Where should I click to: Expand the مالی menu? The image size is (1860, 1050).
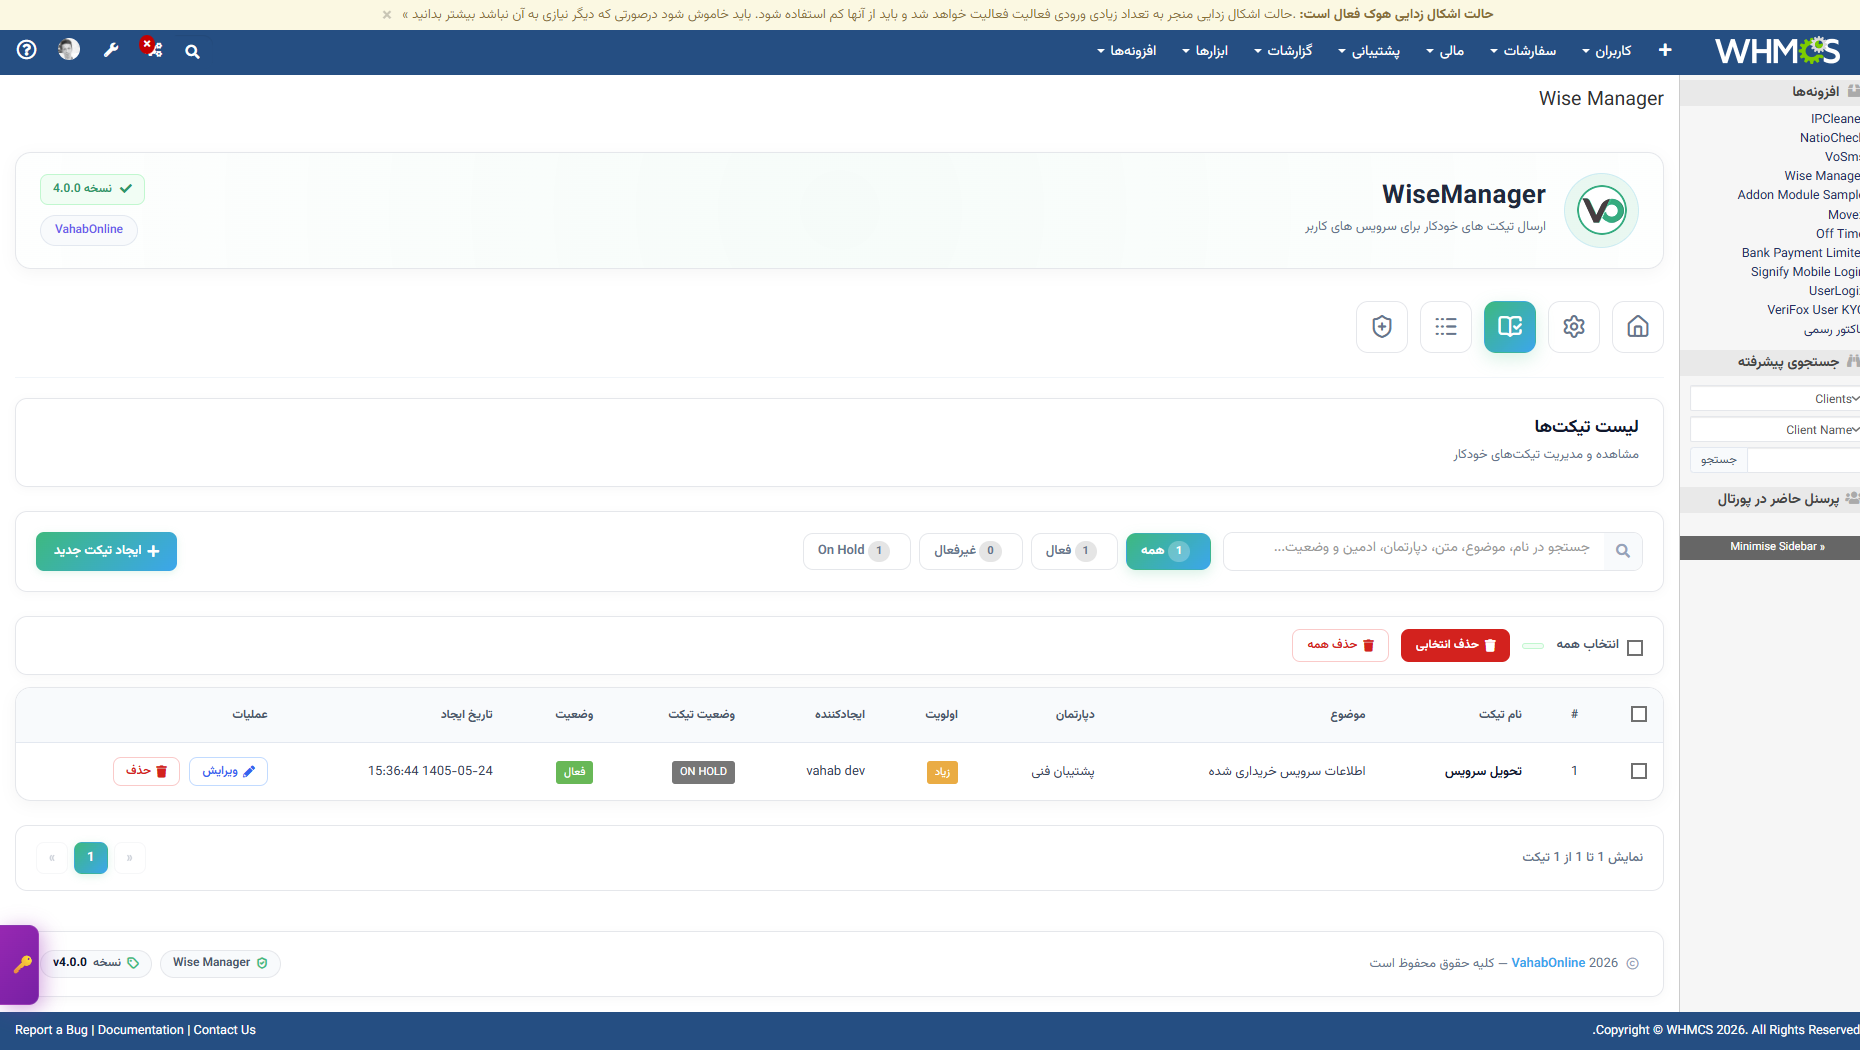[x=1445, y=51]
